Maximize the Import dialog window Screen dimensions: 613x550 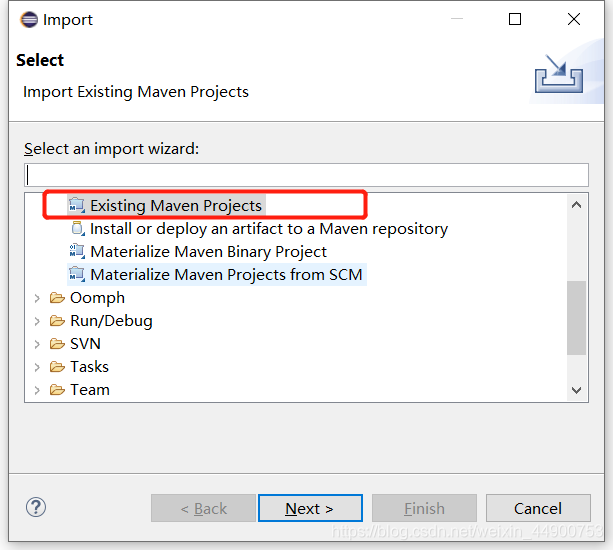(x=515, y=19)
